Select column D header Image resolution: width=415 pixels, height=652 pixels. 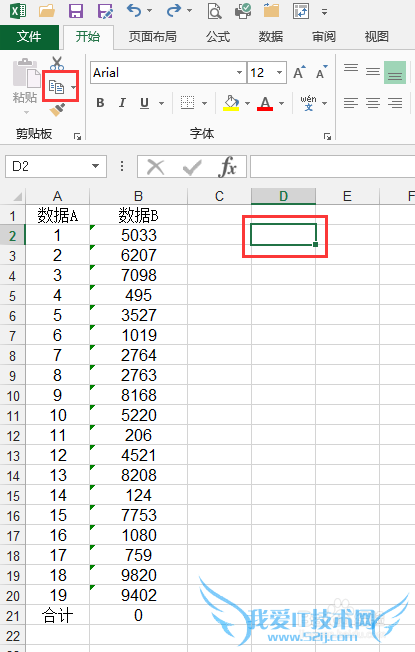coord(284,196)
